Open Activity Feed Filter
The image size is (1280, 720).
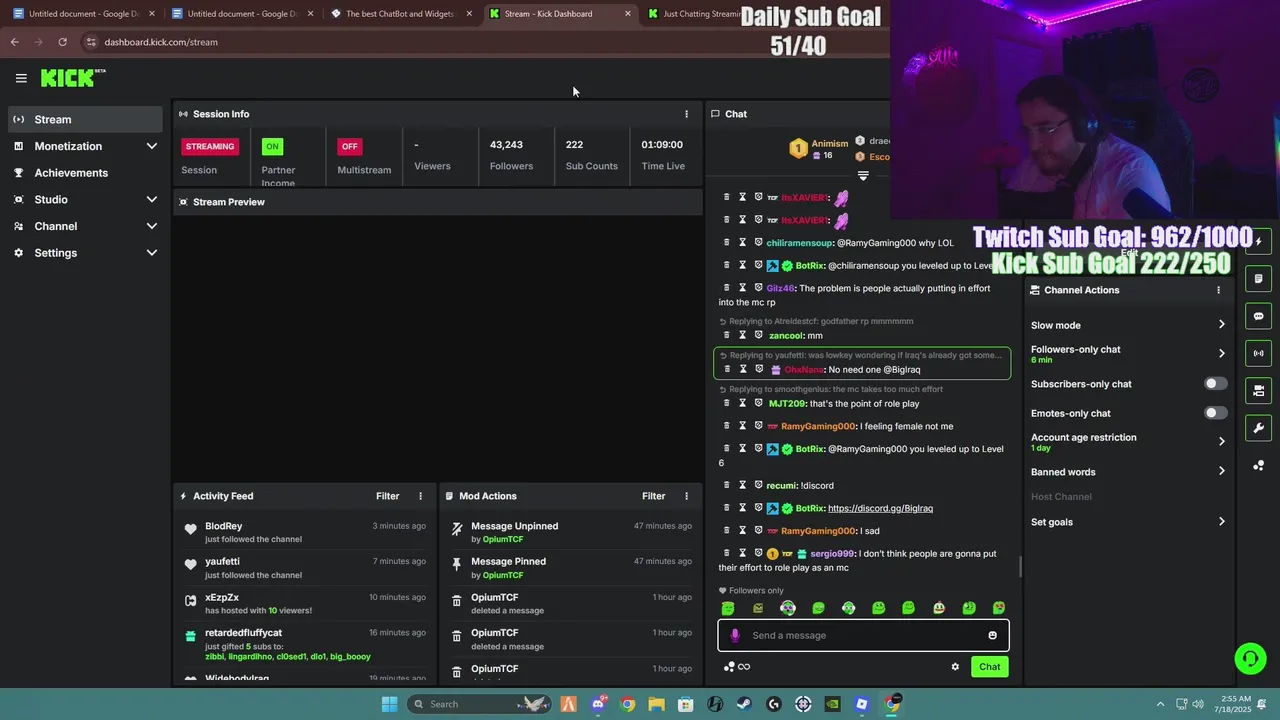(388, 496)
